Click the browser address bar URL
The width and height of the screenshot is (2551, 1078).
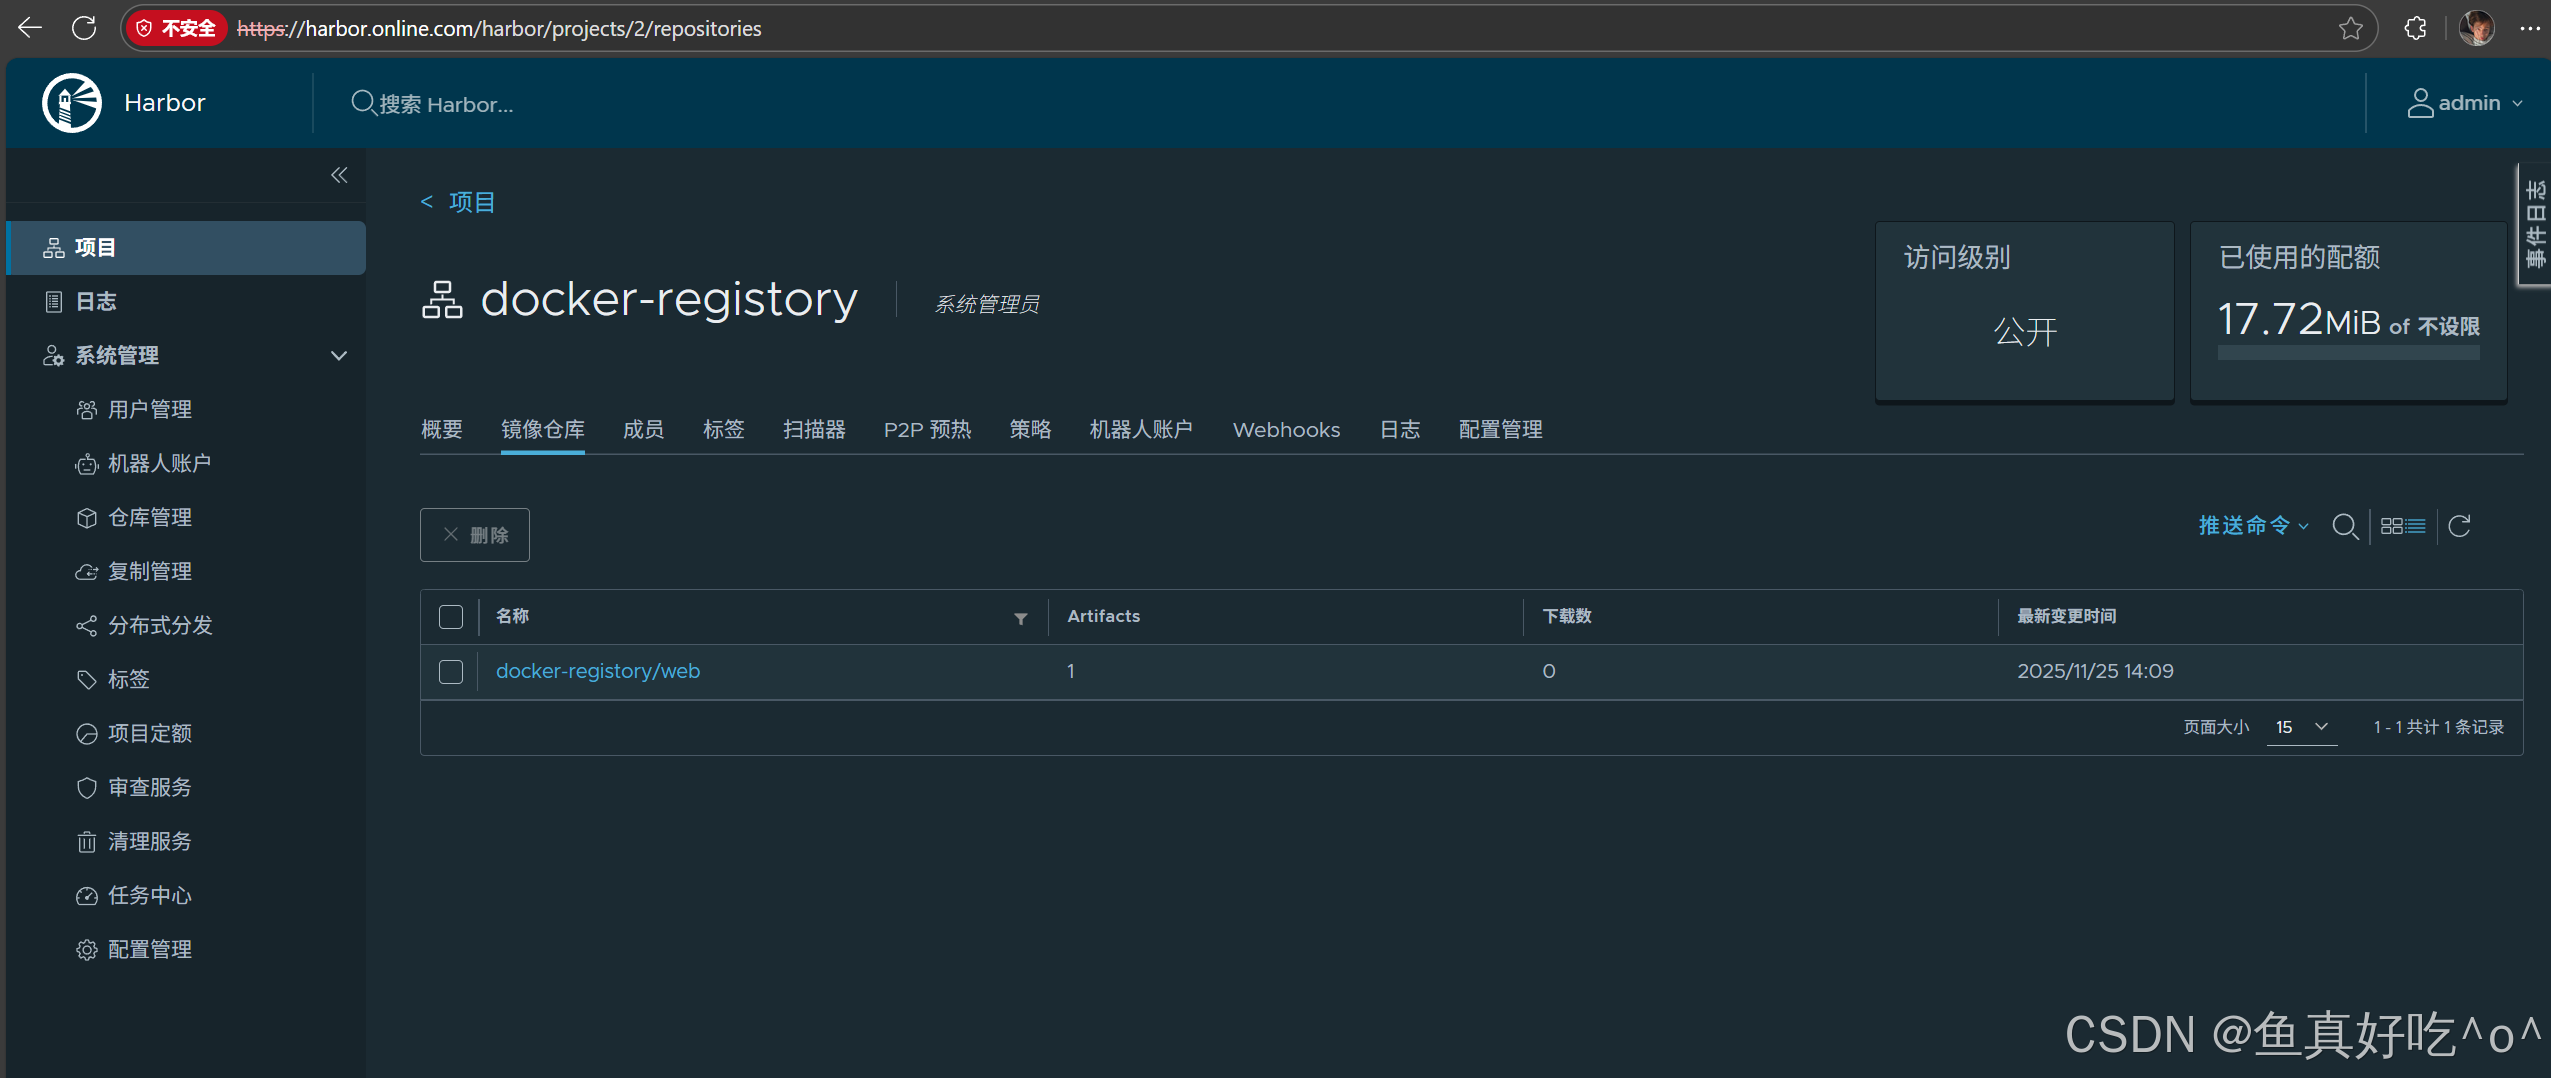click(499, 28)
